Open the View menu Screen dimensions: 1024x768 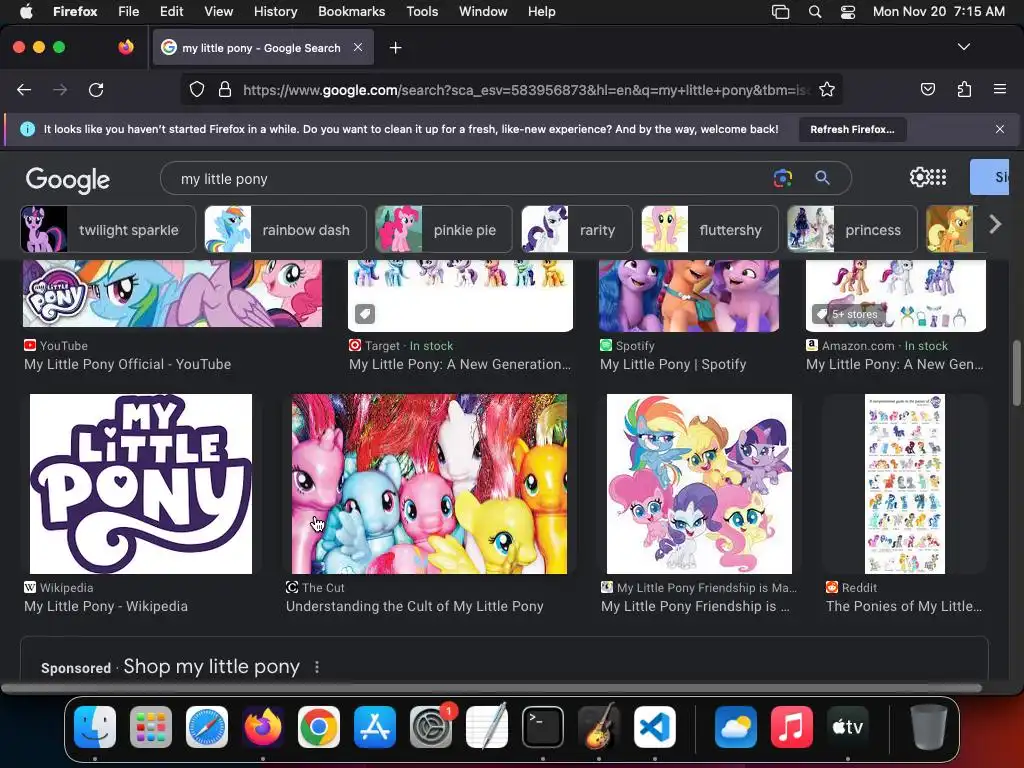[218, 11]
